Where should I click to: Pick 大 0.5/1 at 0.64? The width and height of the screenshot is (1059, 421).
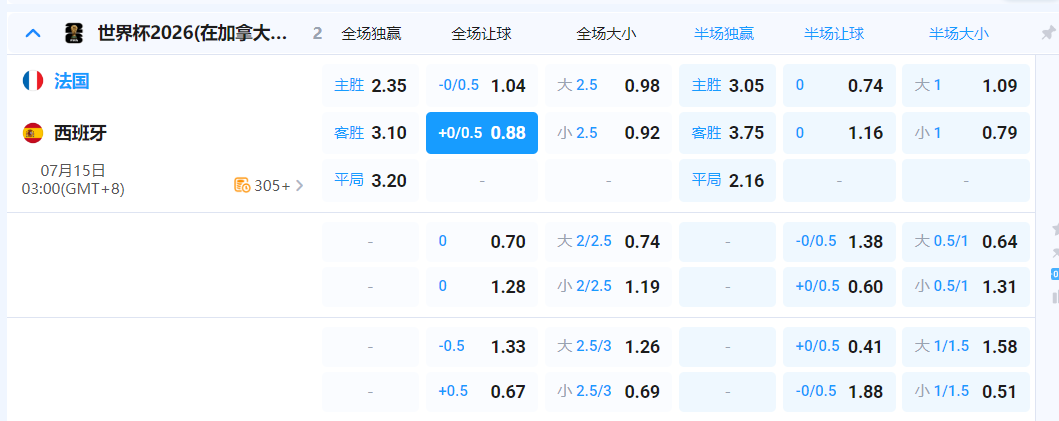point(966,242)
